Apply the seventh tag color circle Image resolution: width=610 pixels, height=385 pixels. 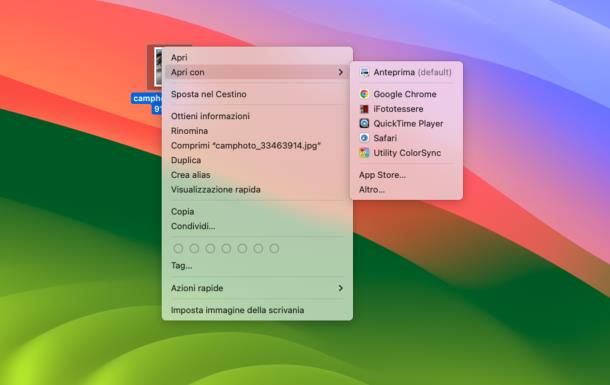[274, 248]
